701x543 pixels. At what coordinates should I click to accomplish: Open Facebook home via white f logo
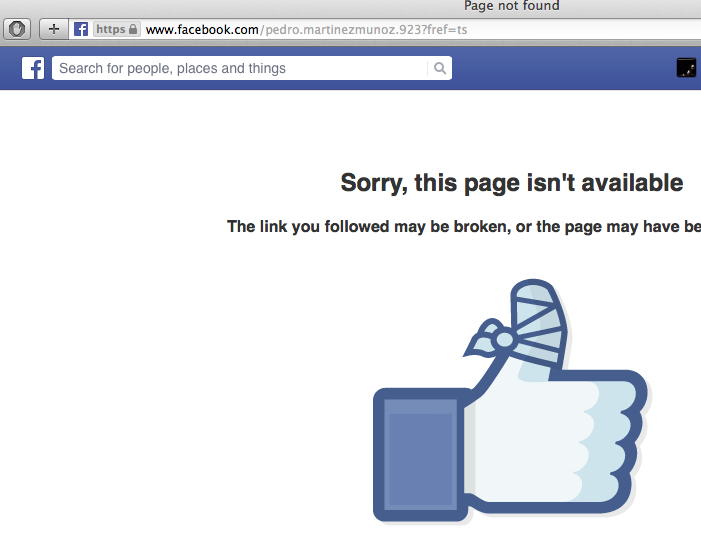click(x=33, y=68)
